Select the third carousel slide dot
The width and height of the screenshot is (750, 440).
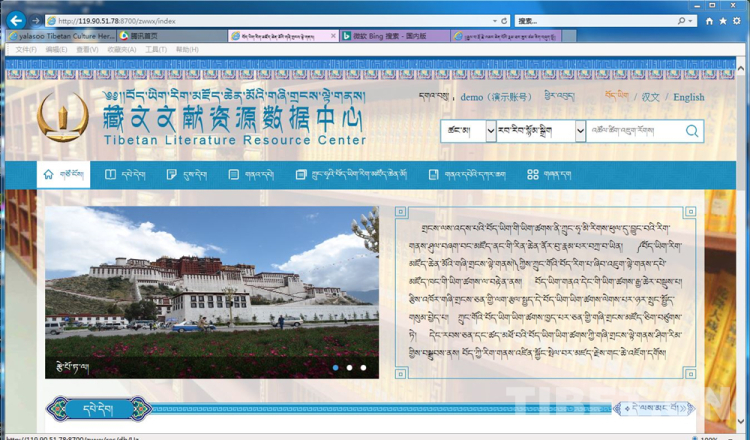[x=363, y=368]
